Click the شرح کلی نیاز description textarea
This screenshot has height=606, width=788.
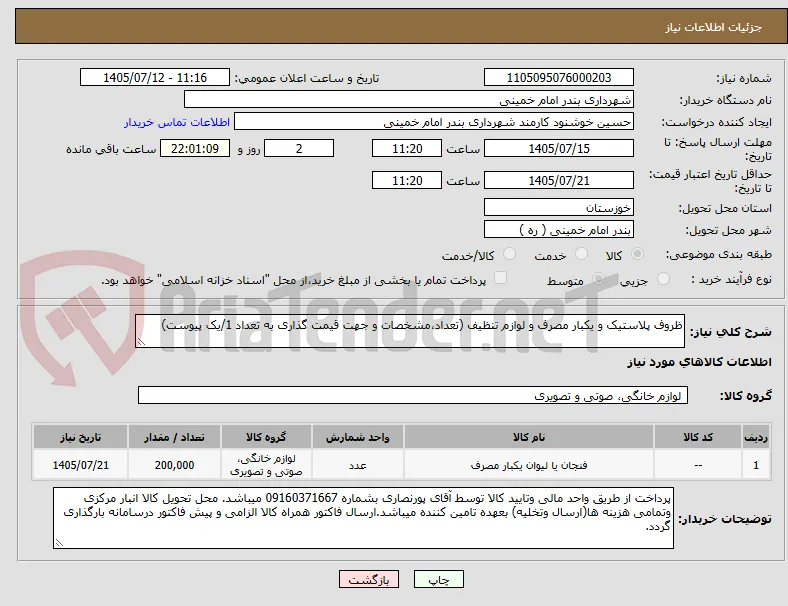(410, 331)
